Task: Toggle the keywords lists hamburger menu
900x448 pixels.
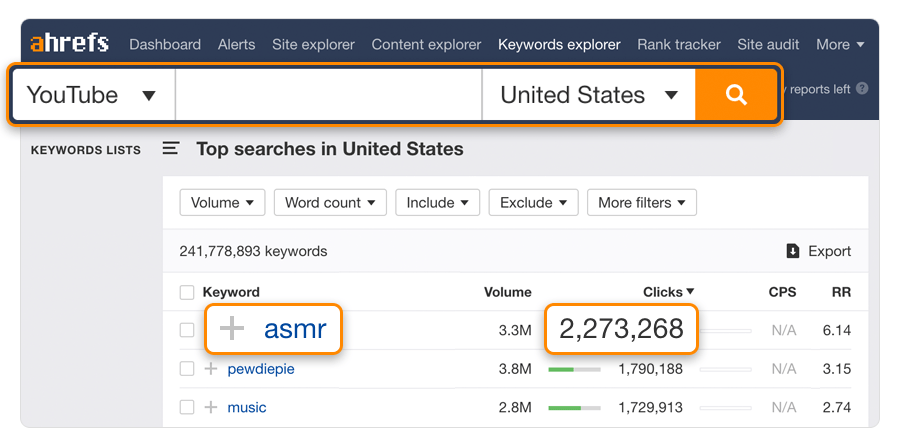Action: tap(170, 149)
